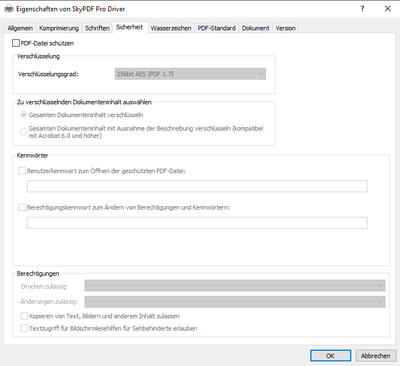
Task: Click the printer icon in title bar
Action: point(9,9)
